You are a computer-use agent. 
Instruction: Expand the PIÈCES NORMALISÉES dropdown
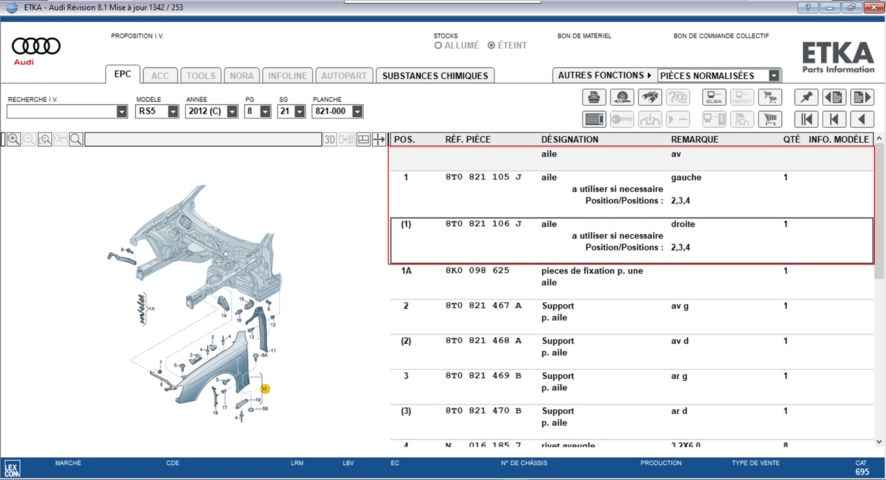774,76
